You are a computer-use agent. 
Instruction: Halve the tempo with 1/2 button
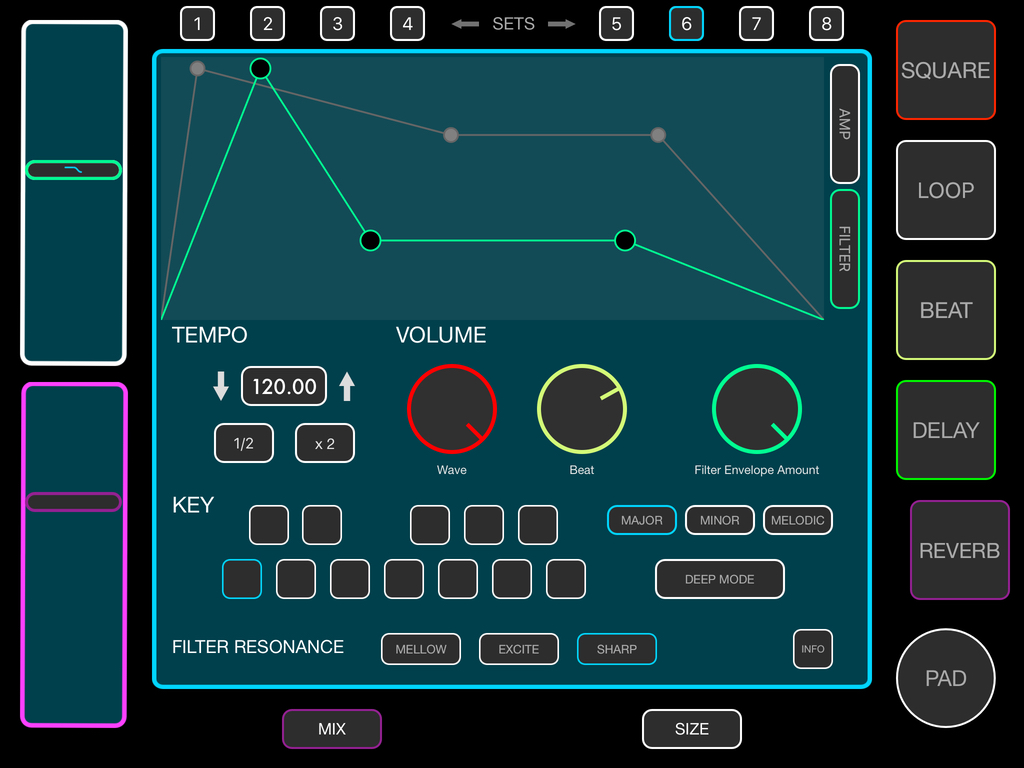tap(244, 443)
